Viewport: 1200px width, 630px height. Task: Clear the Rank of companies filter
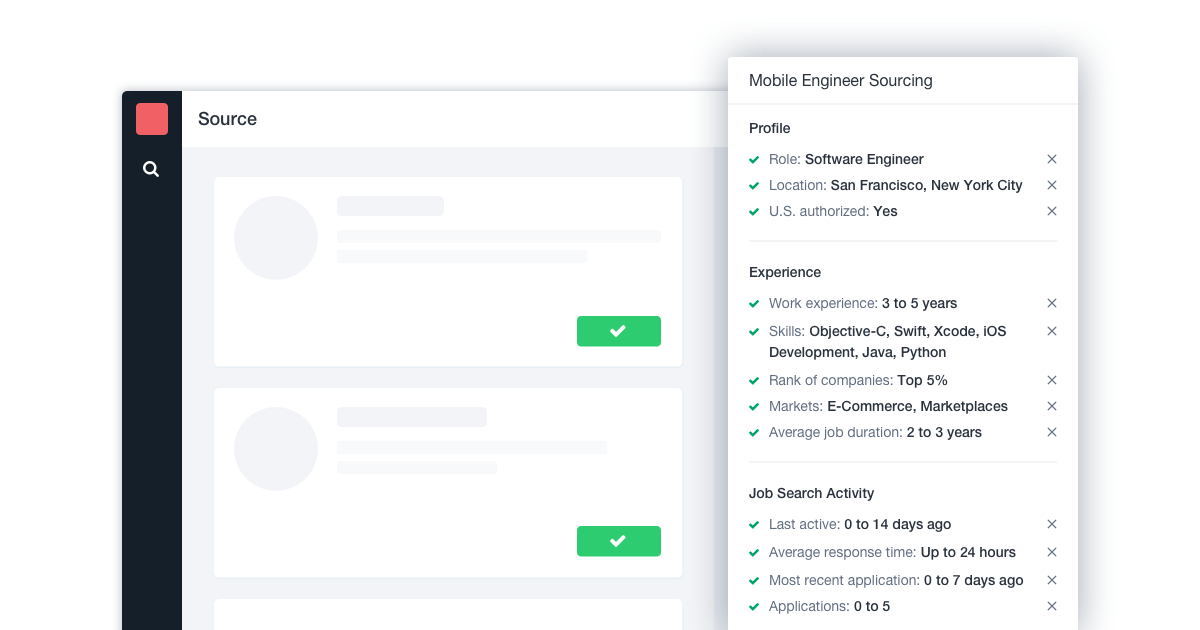(x=1051, y=380)
